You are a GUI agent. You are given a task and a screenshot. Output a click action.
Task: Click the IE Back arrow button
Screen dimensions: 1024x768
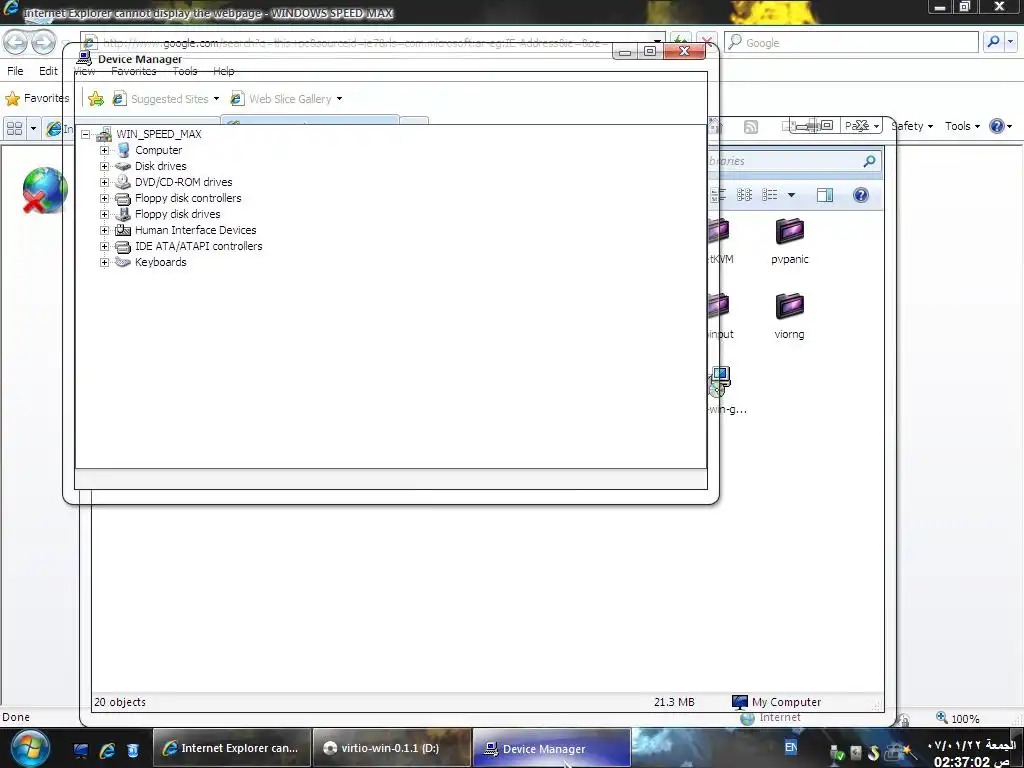(16, 43)
